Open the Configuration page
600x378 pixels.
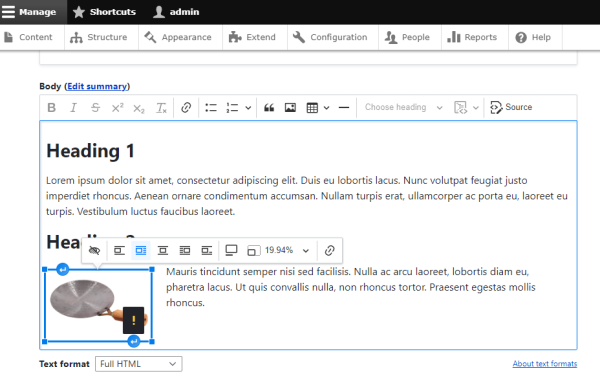point(330,37)
